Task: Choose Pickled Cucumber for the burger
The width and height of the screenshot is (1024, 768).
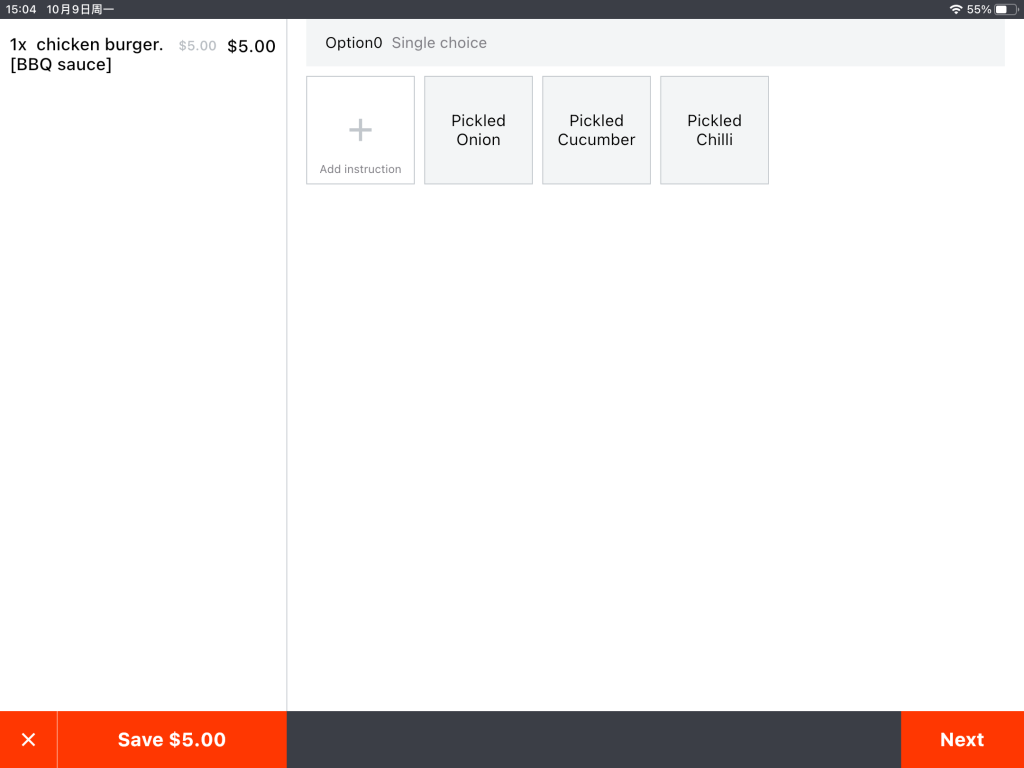Action: point(596,130)
